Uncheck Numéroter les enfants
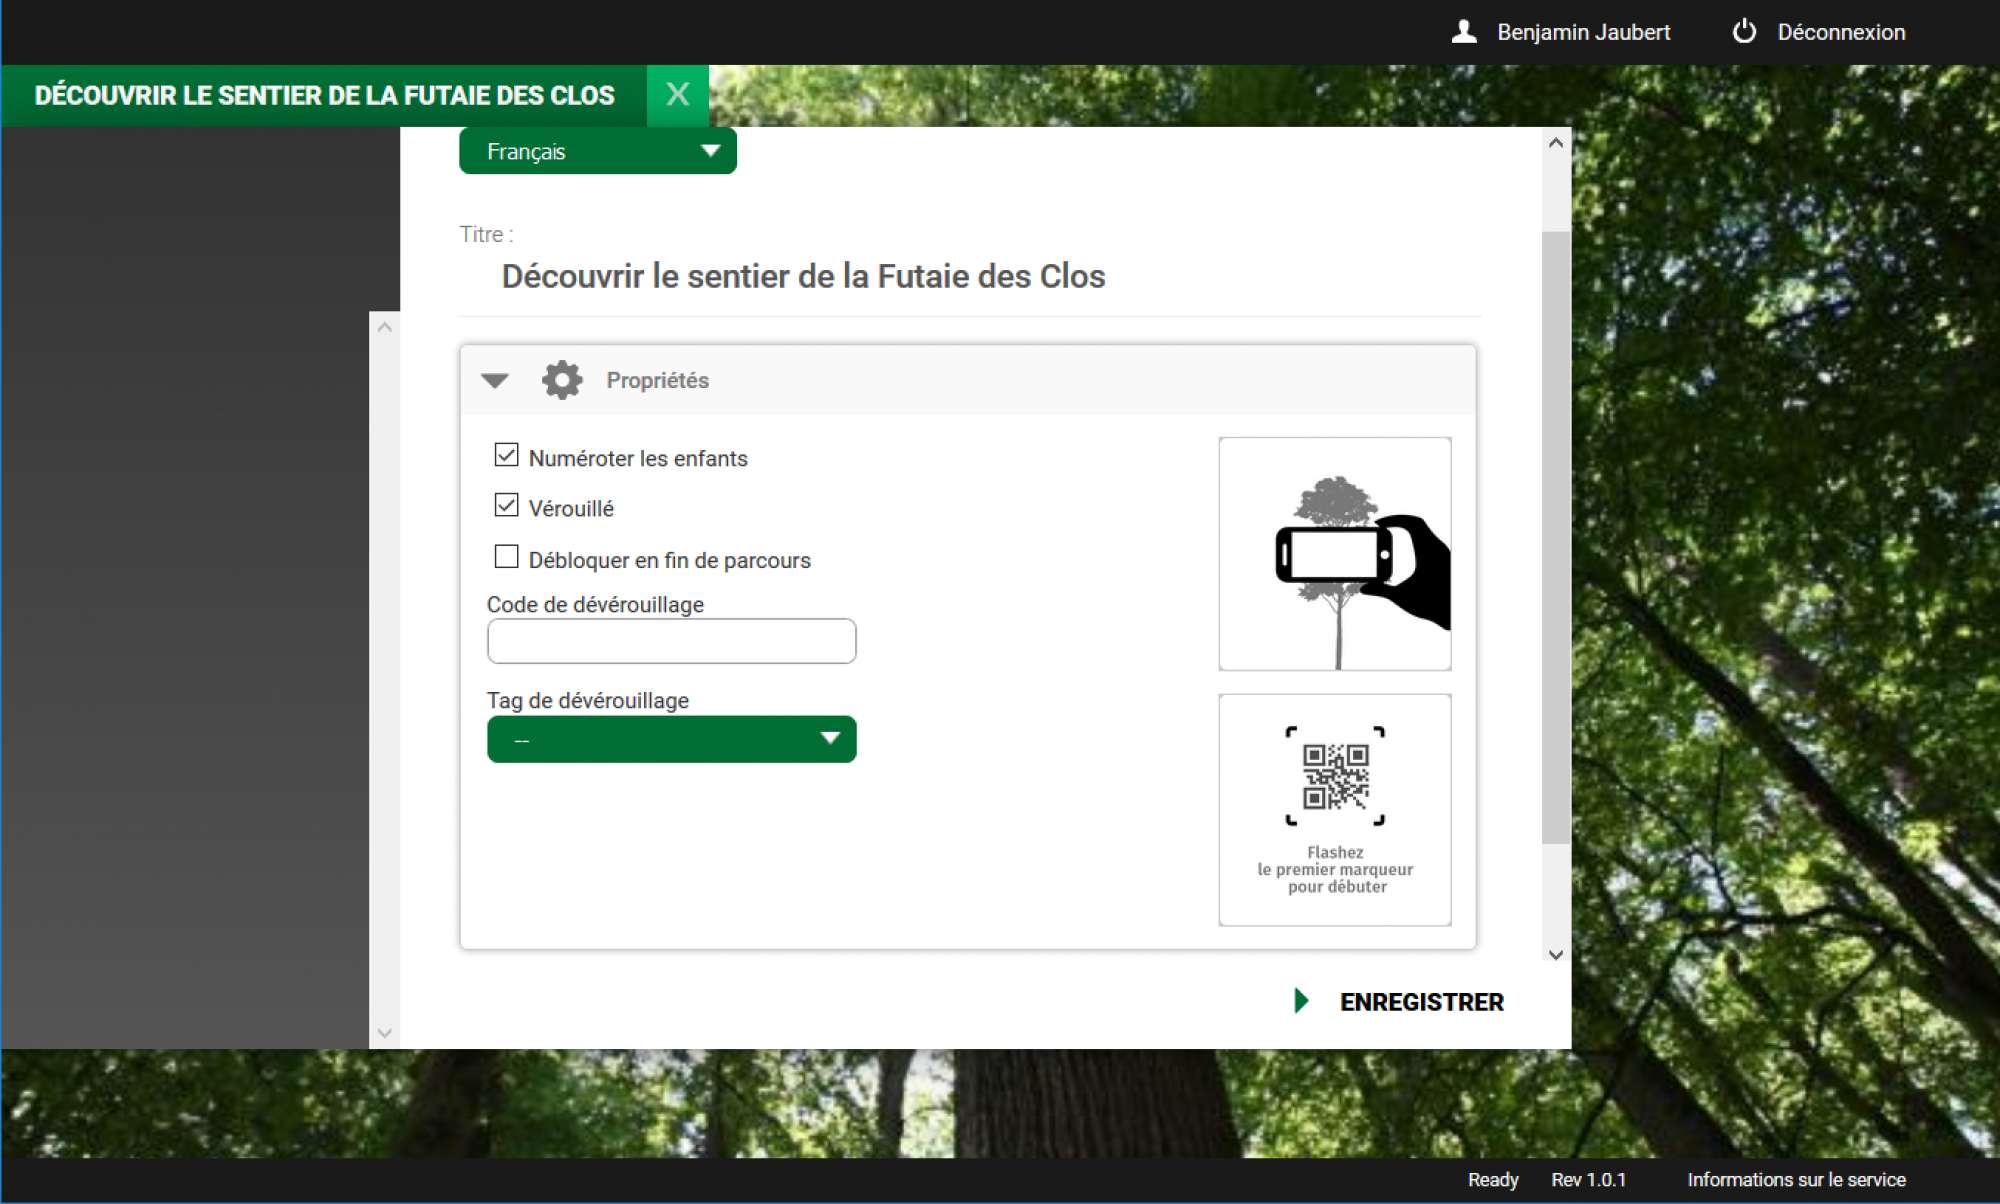The height and width of the screenshot is (1204, 2000). coord(506,456)
